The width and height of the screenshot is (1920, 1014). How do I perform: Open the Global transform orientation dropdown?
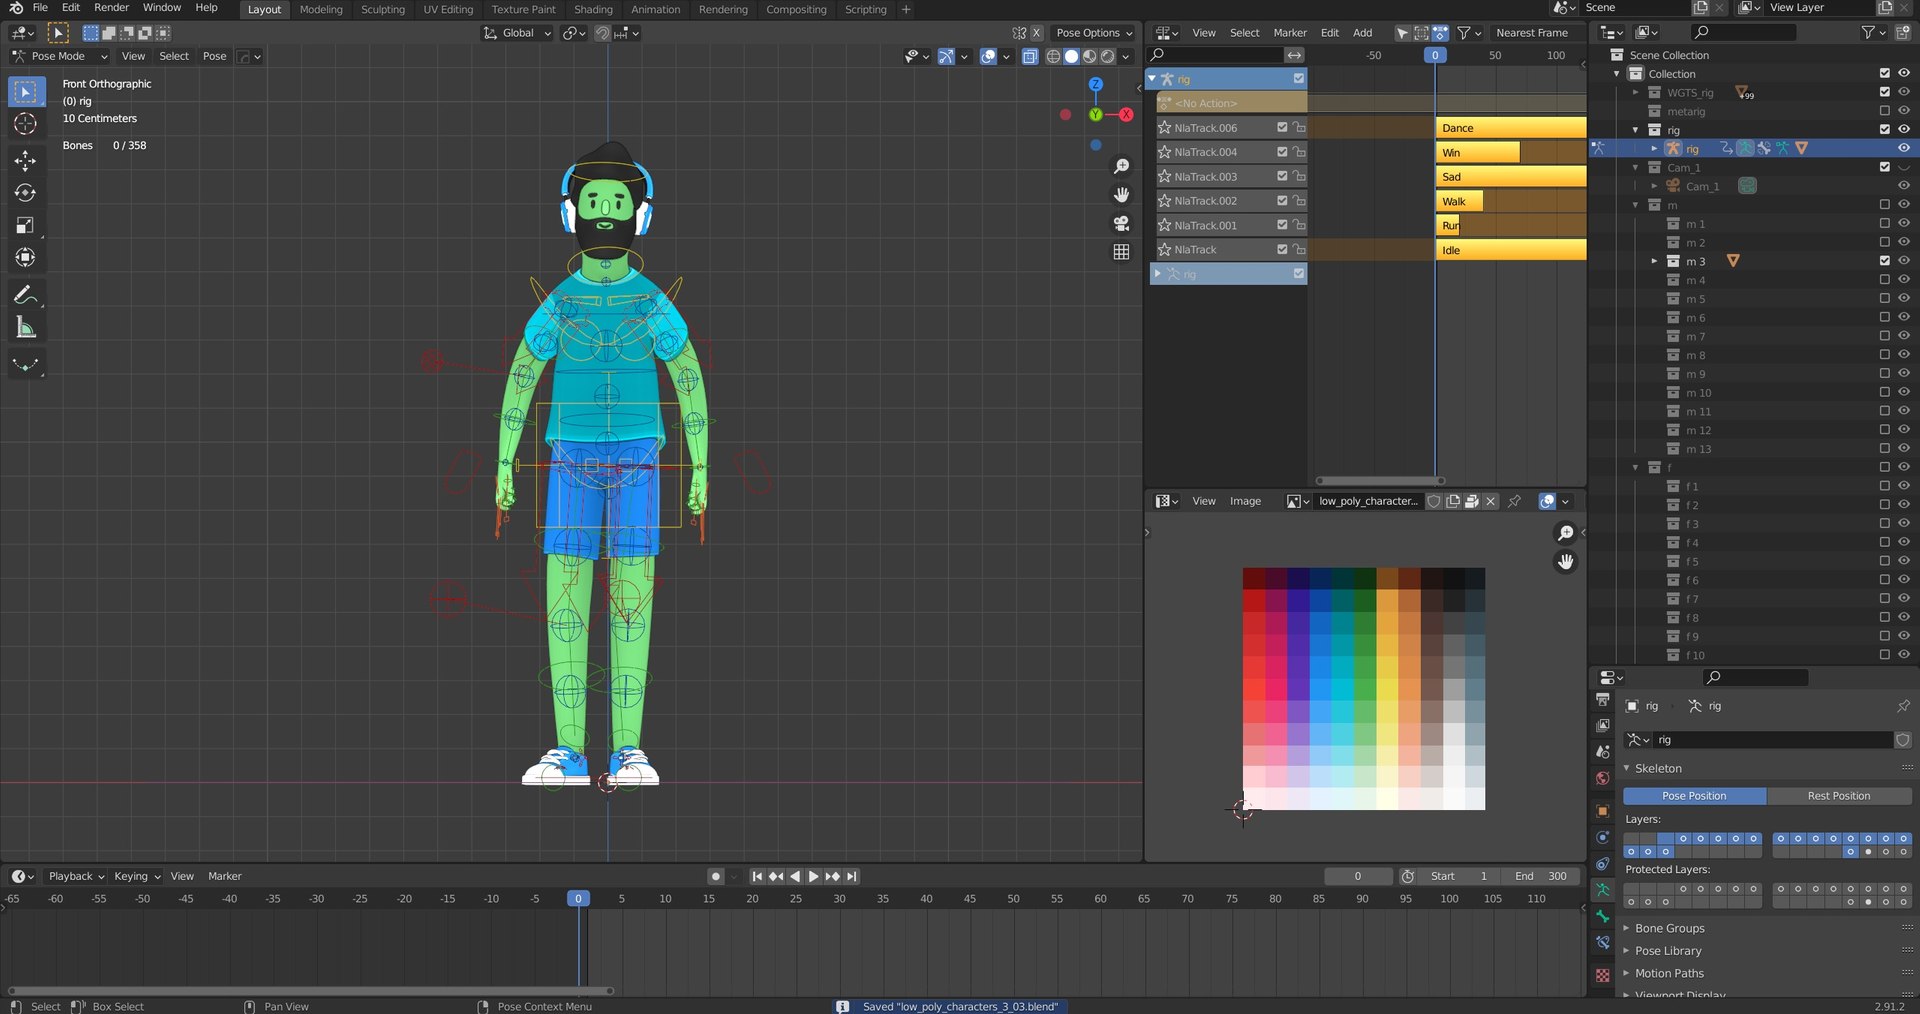click(x=517, y=33)
